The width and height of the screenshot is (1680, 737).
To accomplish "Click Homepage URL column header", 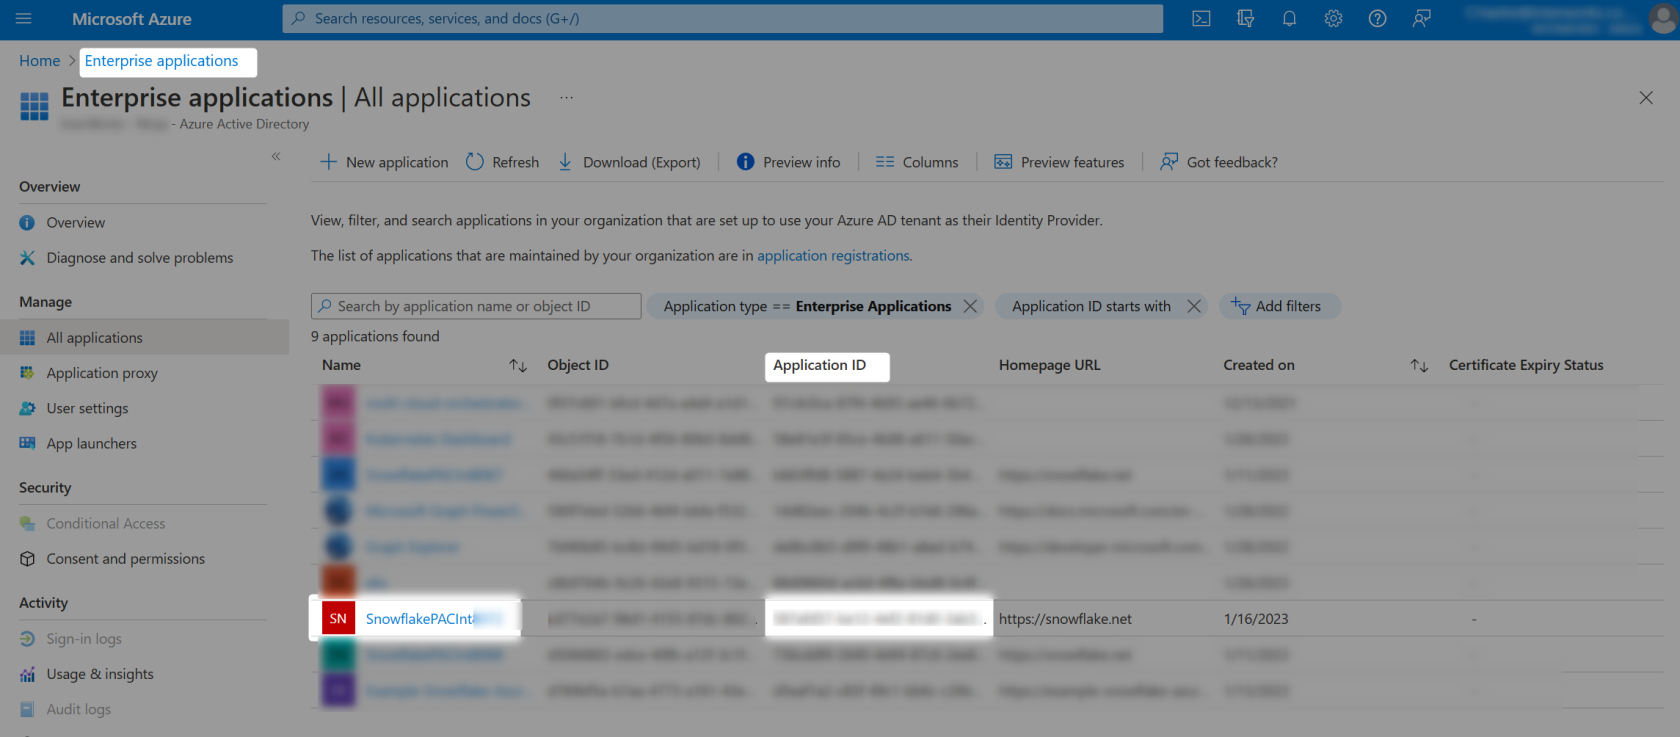I will click(1049, 365).
